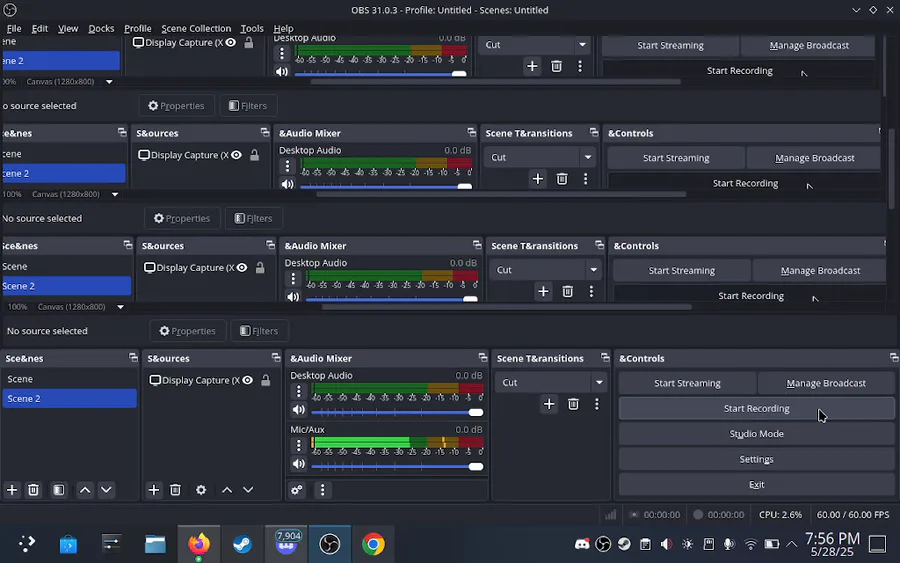
Task: Remove source with the Sources toolbar trash icon
Action: [x=176, y=490]
